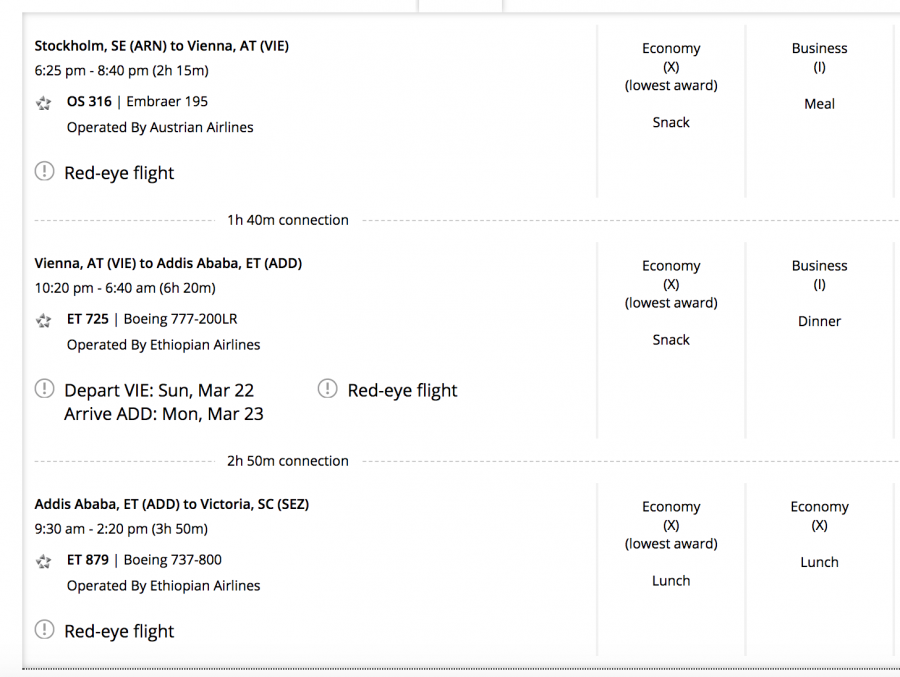
Task: Click the Addis Ababa to Victoria route heading
Action: coord(172,505)
